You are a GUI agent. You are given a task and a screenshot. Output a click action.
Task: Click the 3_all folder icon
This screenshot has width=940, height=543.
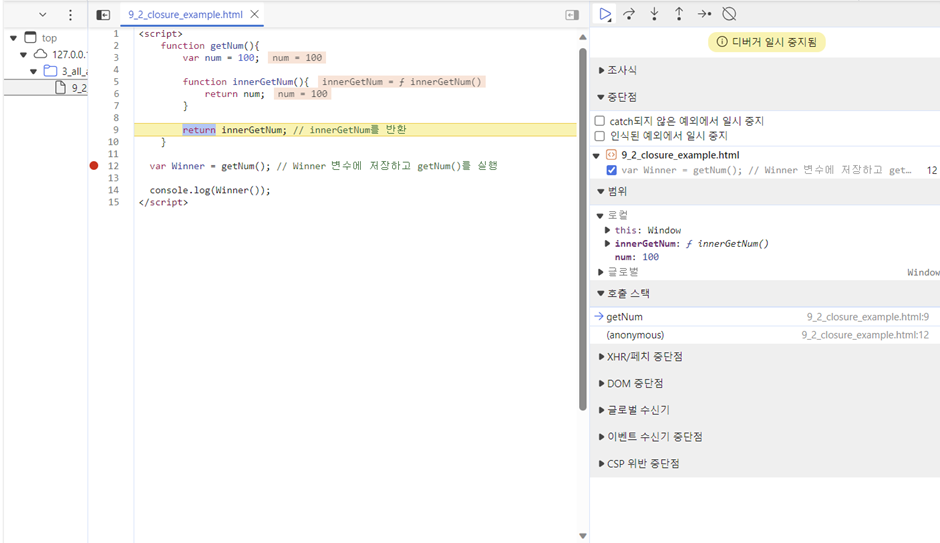pos(50,71)
